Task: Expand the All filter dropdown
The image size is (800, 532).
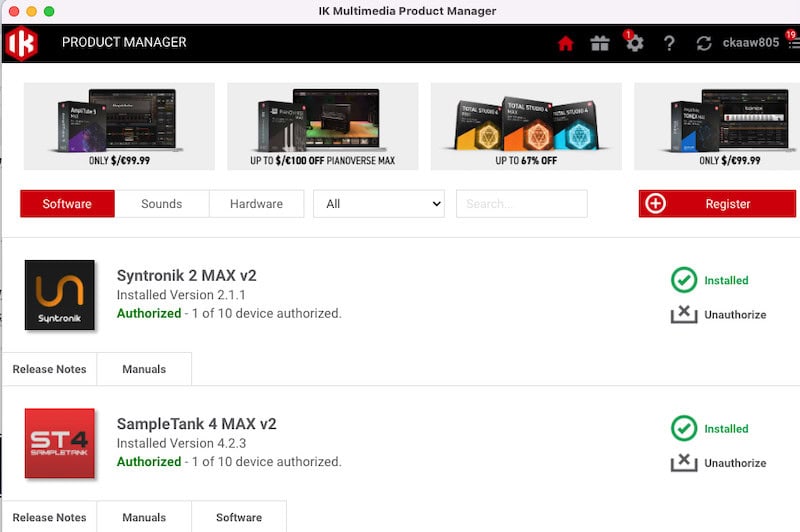Action: click(x=379, y=204)
